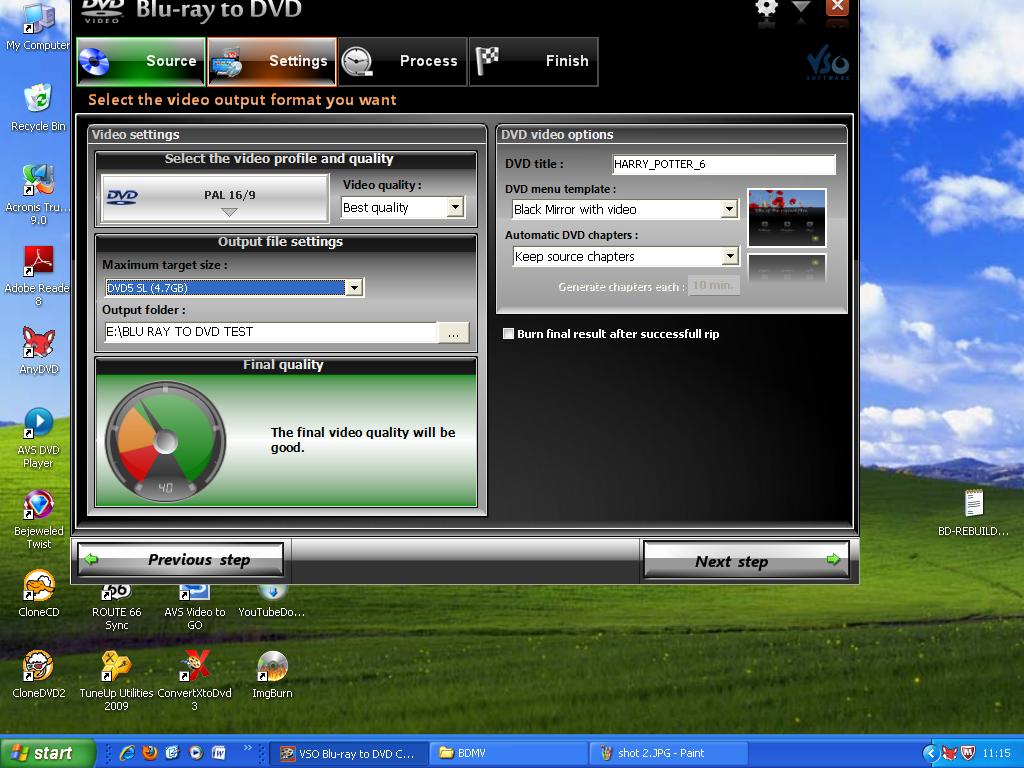
Task: Select the ConvertXtoDvd 3 shortcut
Action: 195,681
